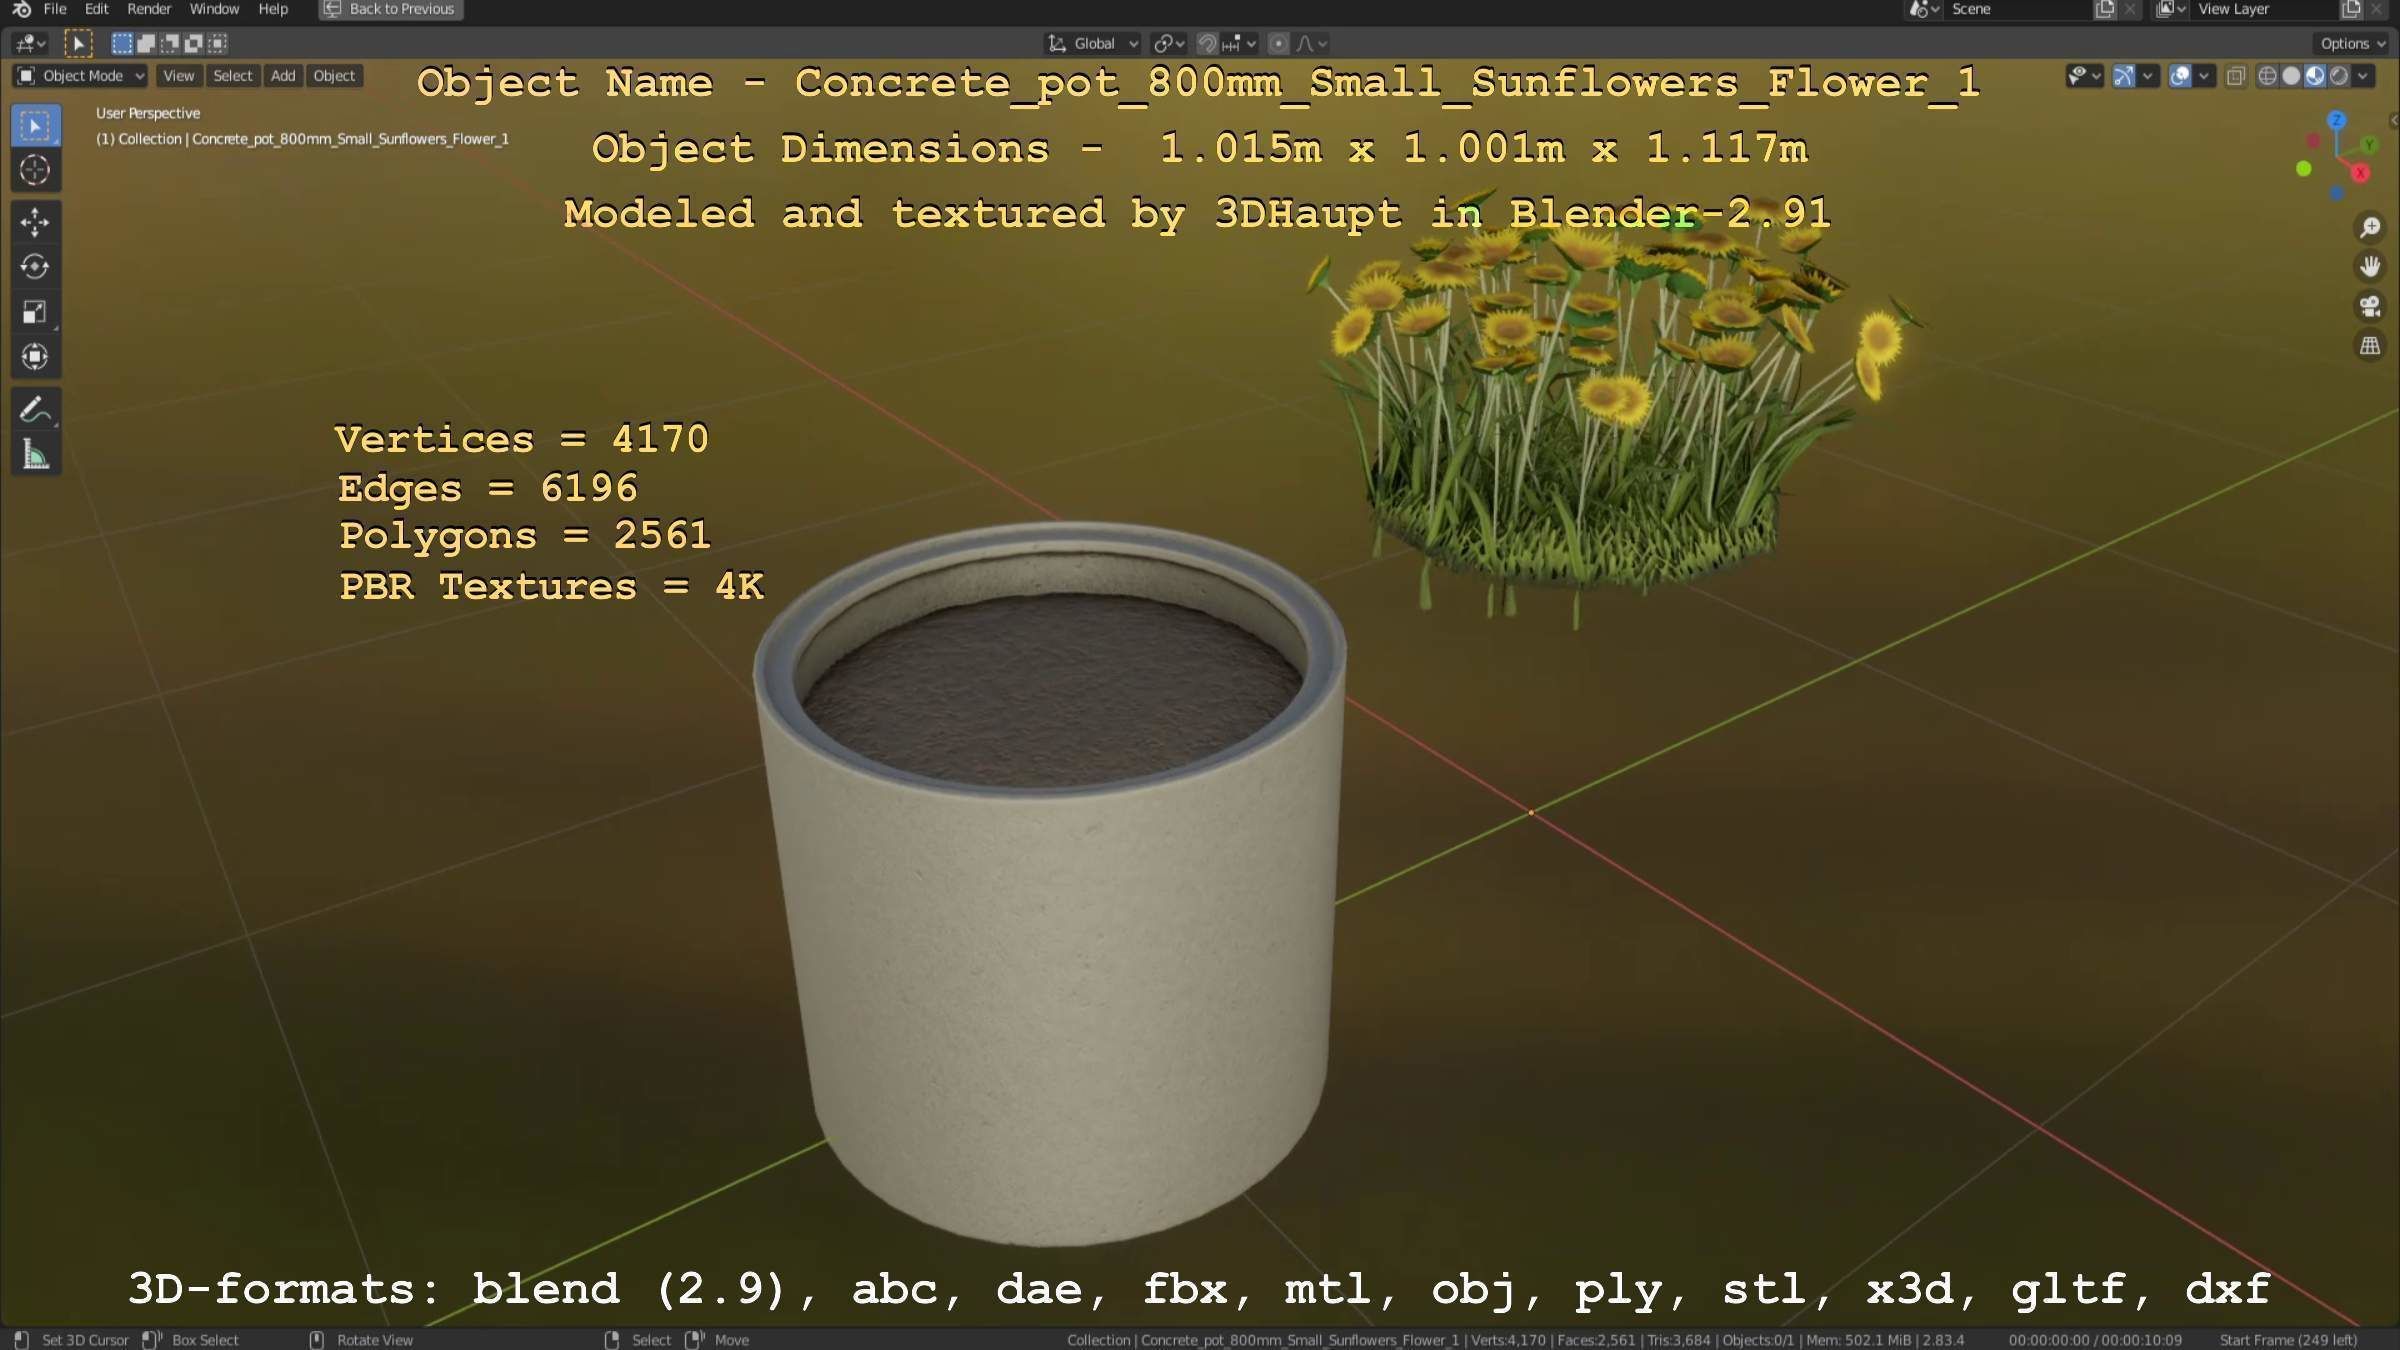
Task: Open object types visibility dropdown
Action: pos(2084,76)
